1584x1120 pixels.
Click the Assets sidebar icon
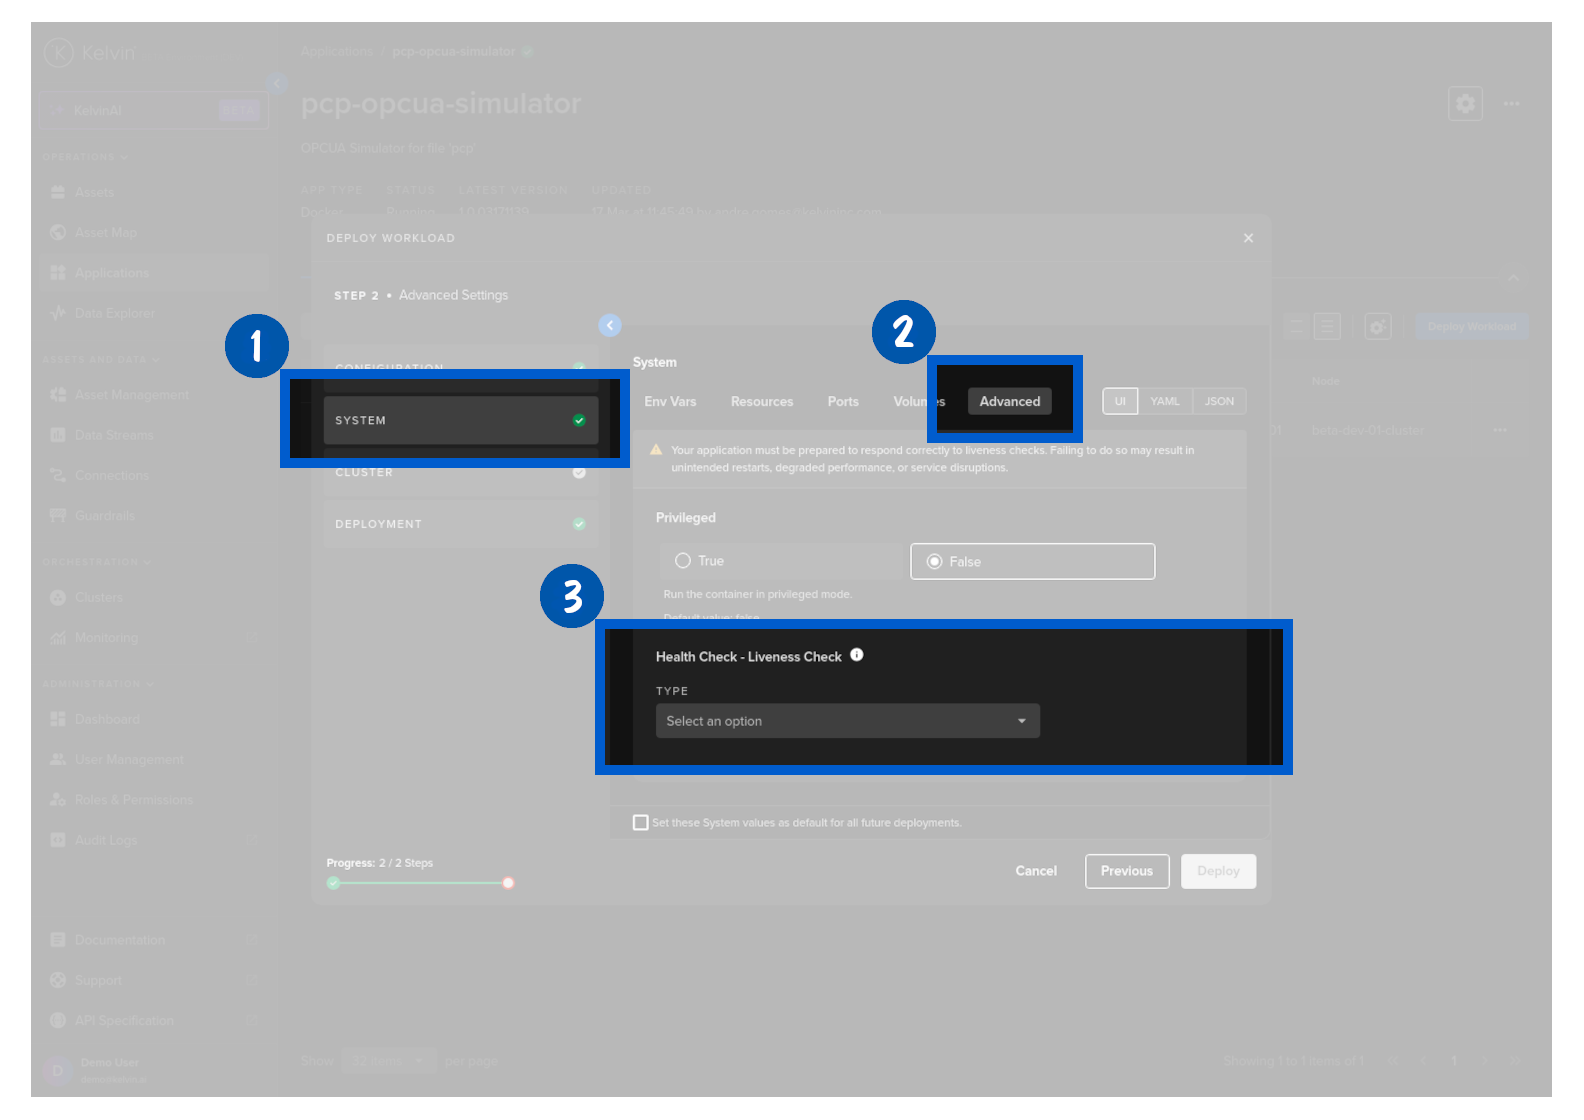[58, 192]
